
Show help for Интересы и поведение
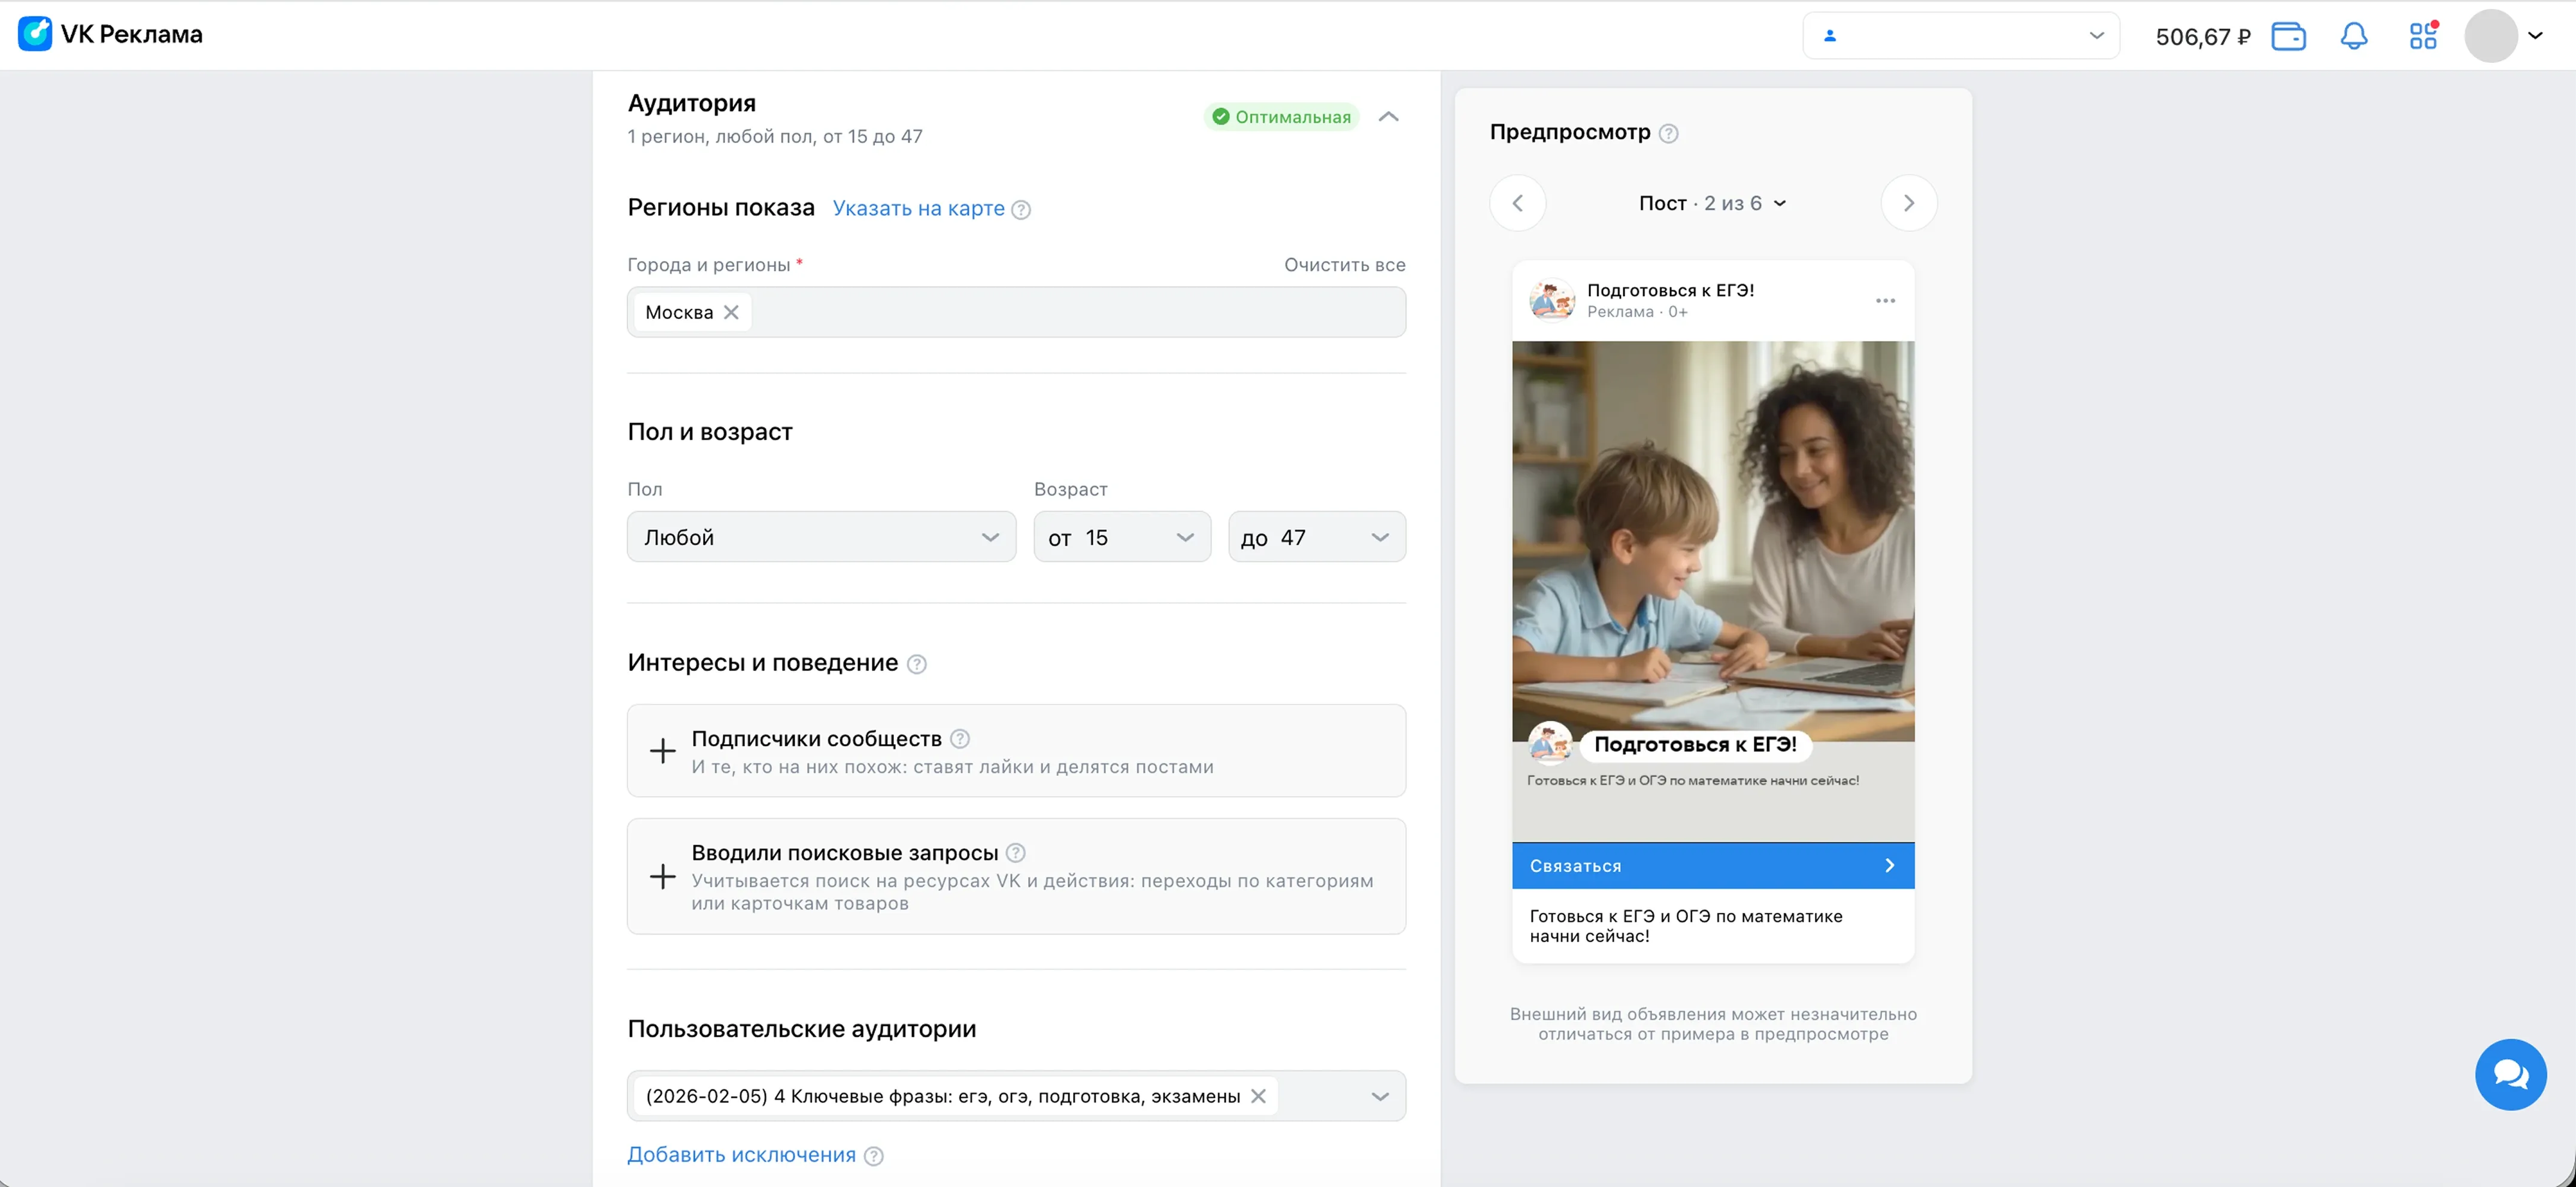(916, 664)
